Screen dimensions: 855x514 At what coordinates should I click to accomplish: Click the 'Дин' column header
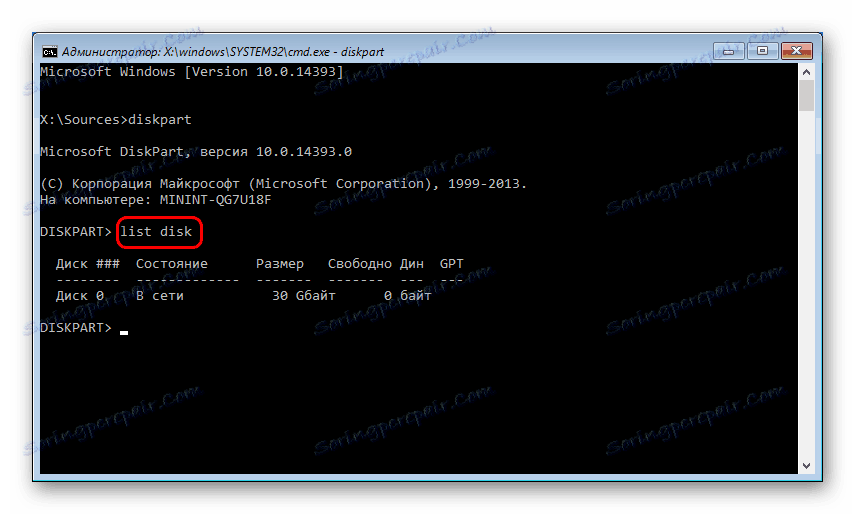(x=412, y=264)
